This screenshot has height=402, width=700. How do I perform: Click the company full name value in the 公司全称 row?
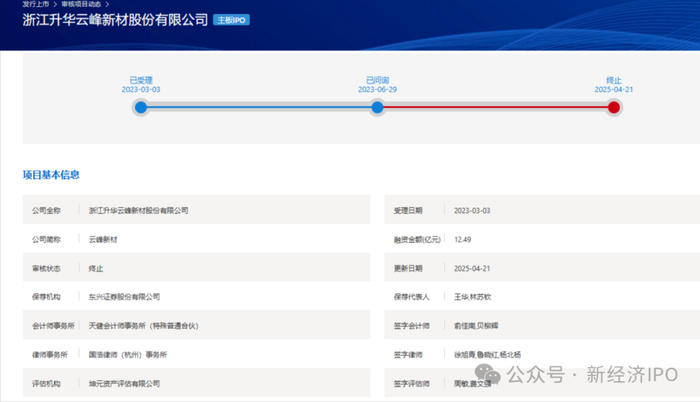coord(138,210)
